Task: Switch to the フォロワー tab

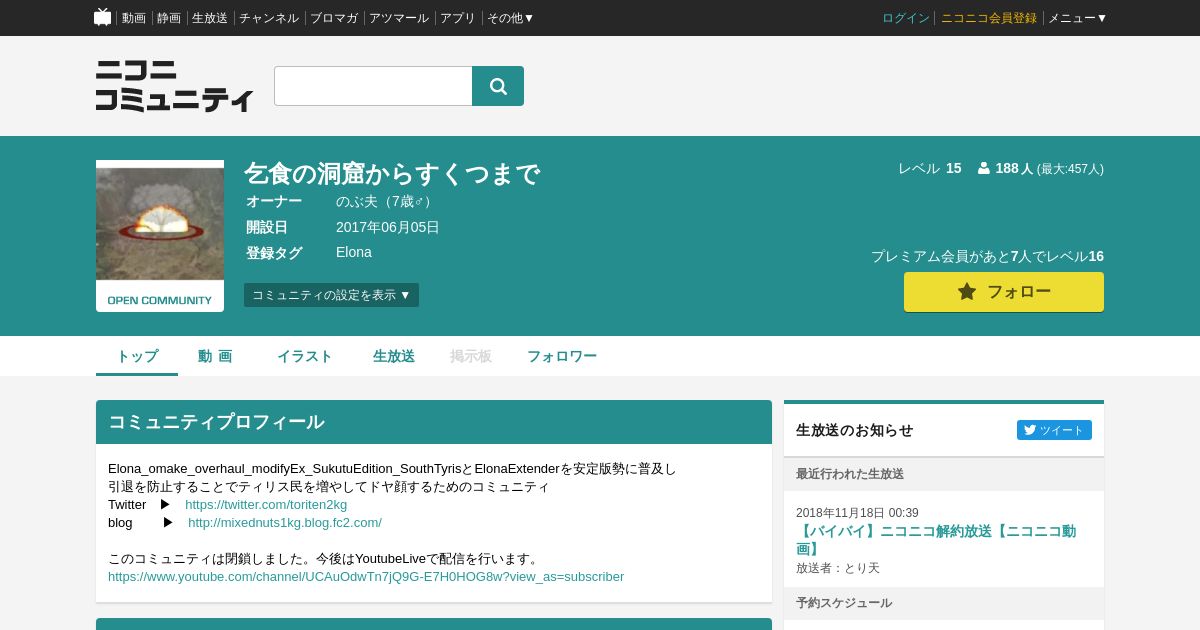Action: [x=562, y=356]
